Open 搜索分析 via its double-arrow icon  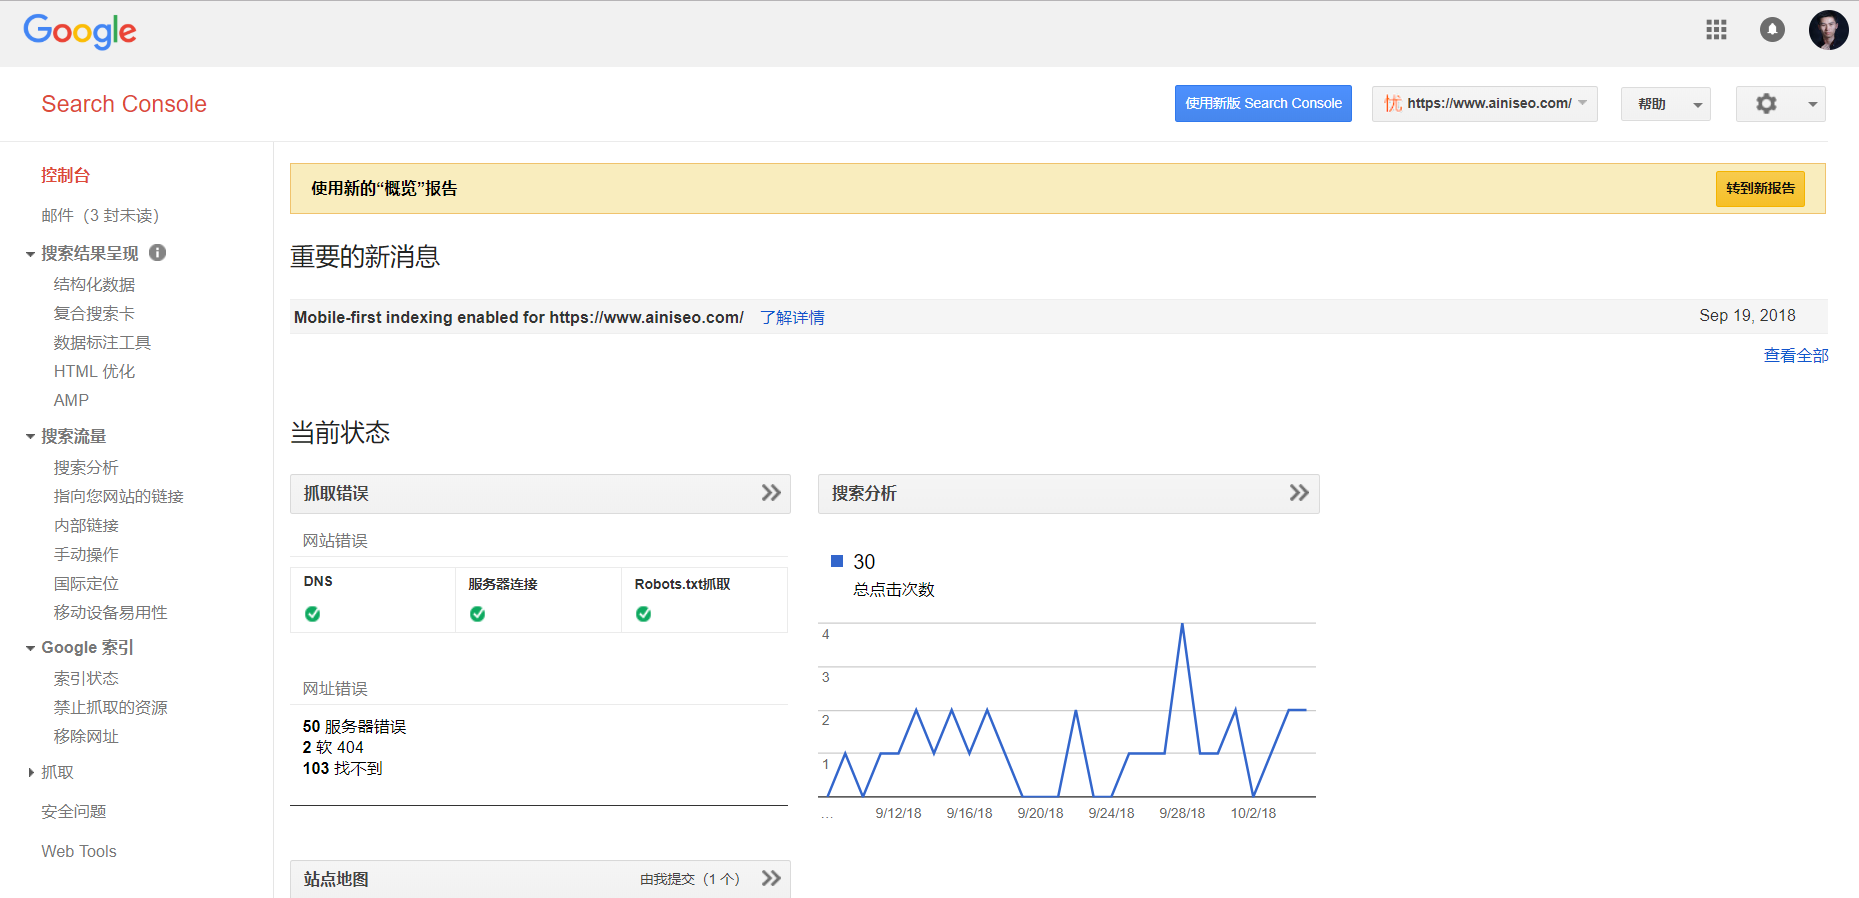[x=1299, y=493]
